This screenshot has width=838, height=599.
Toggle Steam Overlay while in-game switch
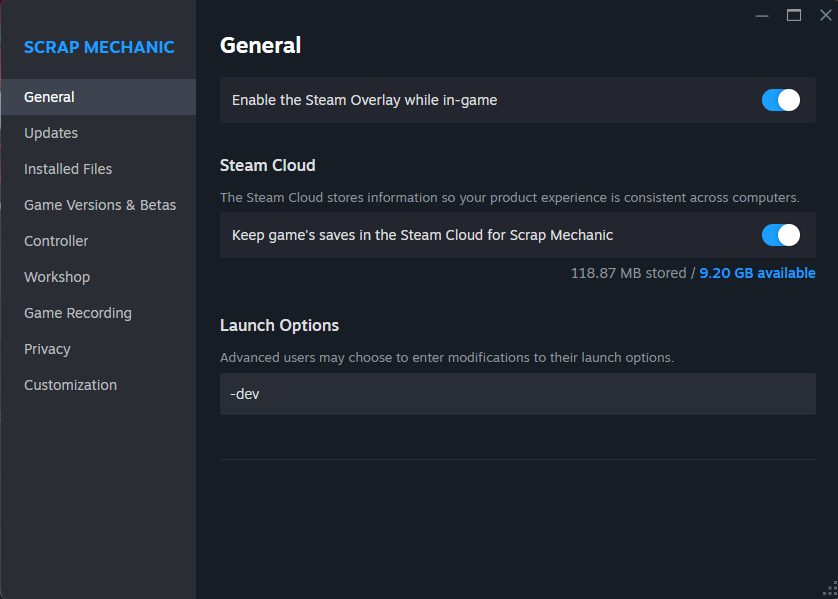click(x=781, y=100)
